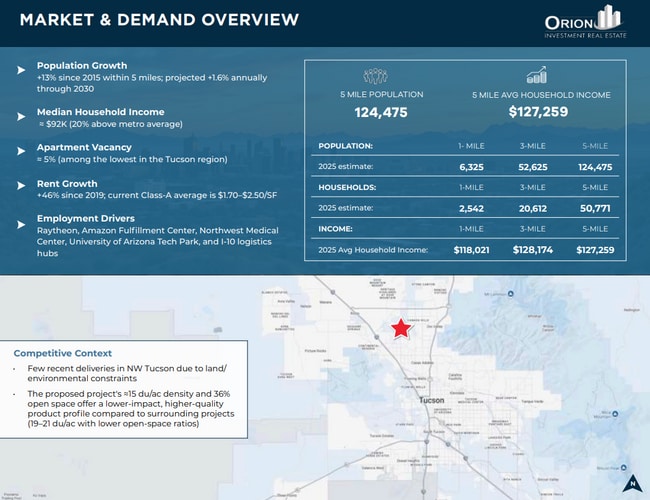Click the arrow bullet beside Population Growth
Screen dimensions: 650x500
pos(21,70)
